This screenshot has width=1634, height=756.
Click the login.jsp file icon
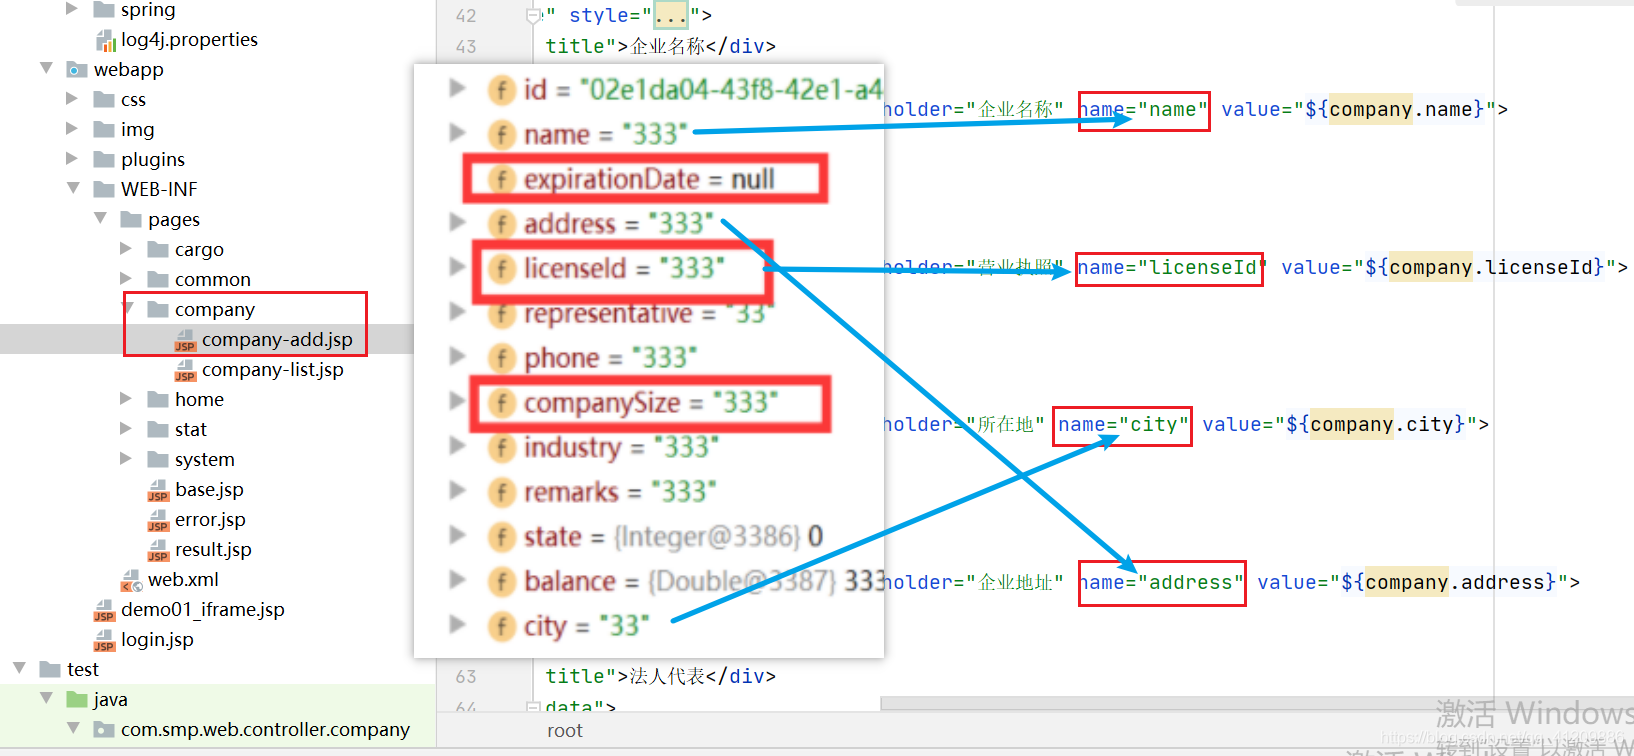[x=104, y=640]
